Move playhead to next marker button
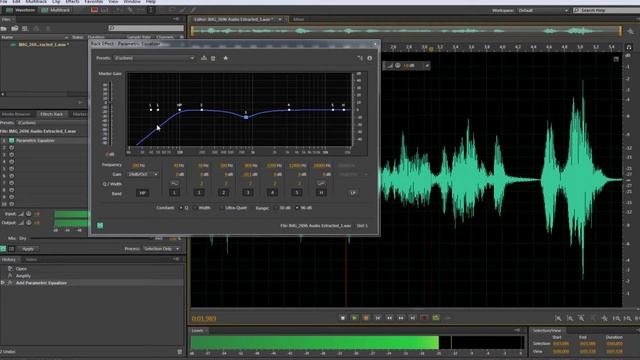The image size is (640, 360). (x=413, y=318)
